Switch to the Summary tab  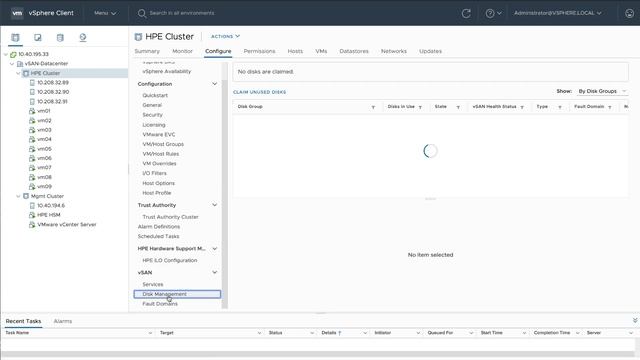click(147, 51)
